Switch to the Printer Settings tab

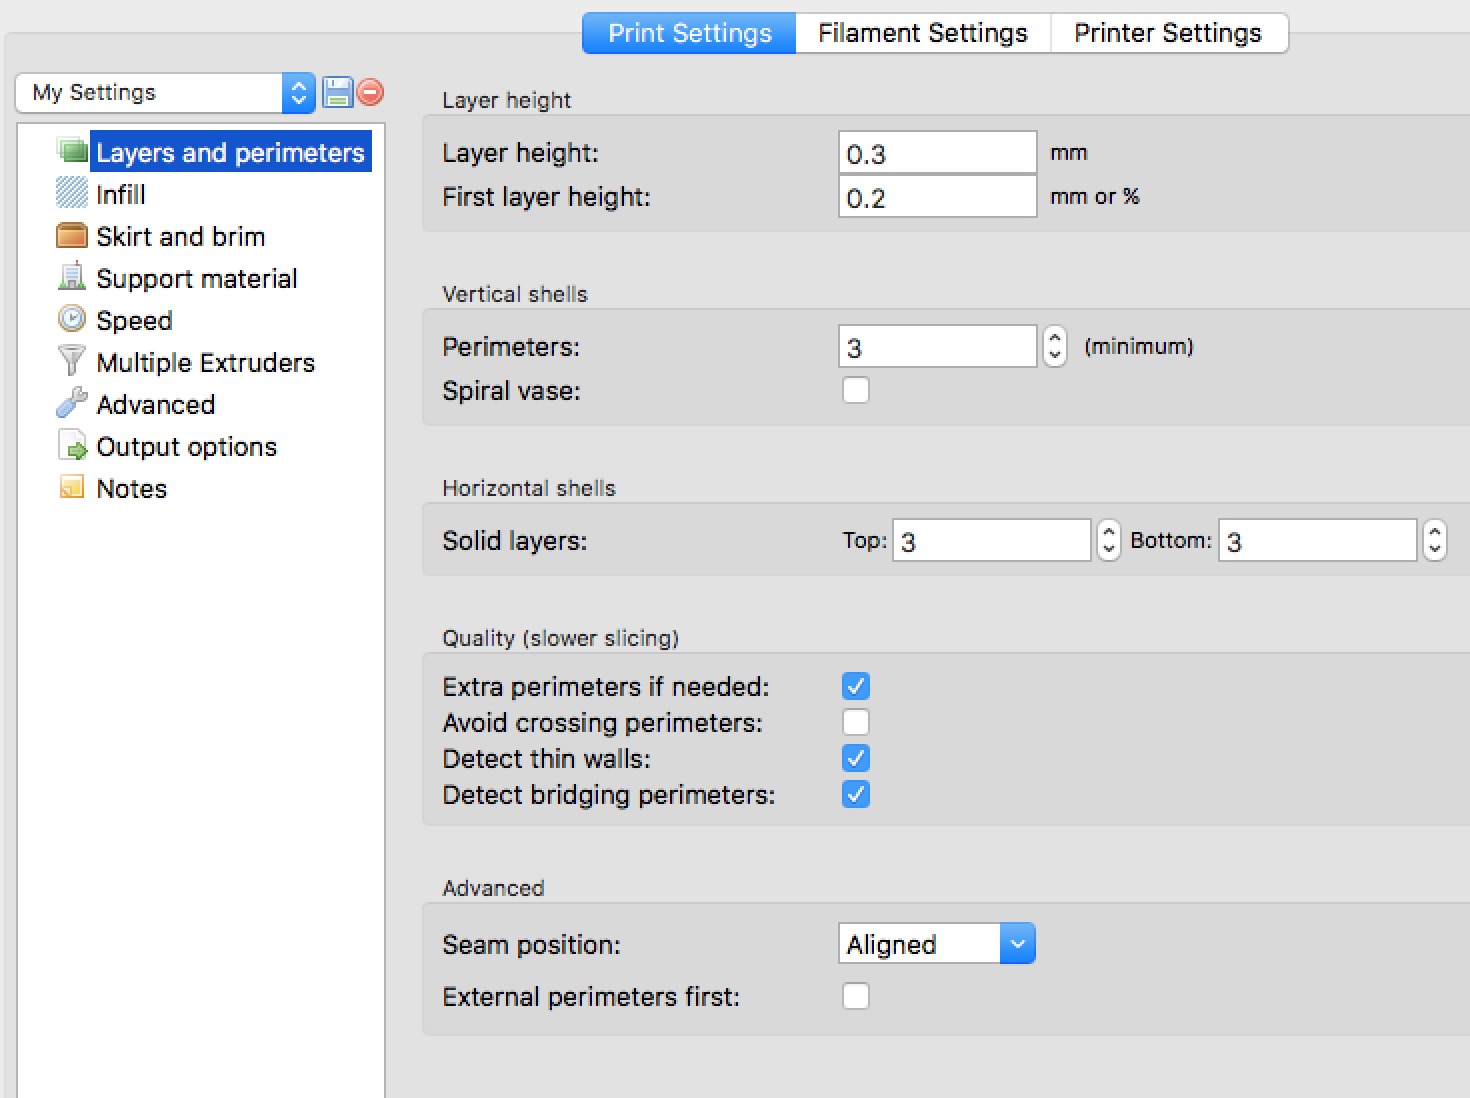click(x=1169, y=33)
